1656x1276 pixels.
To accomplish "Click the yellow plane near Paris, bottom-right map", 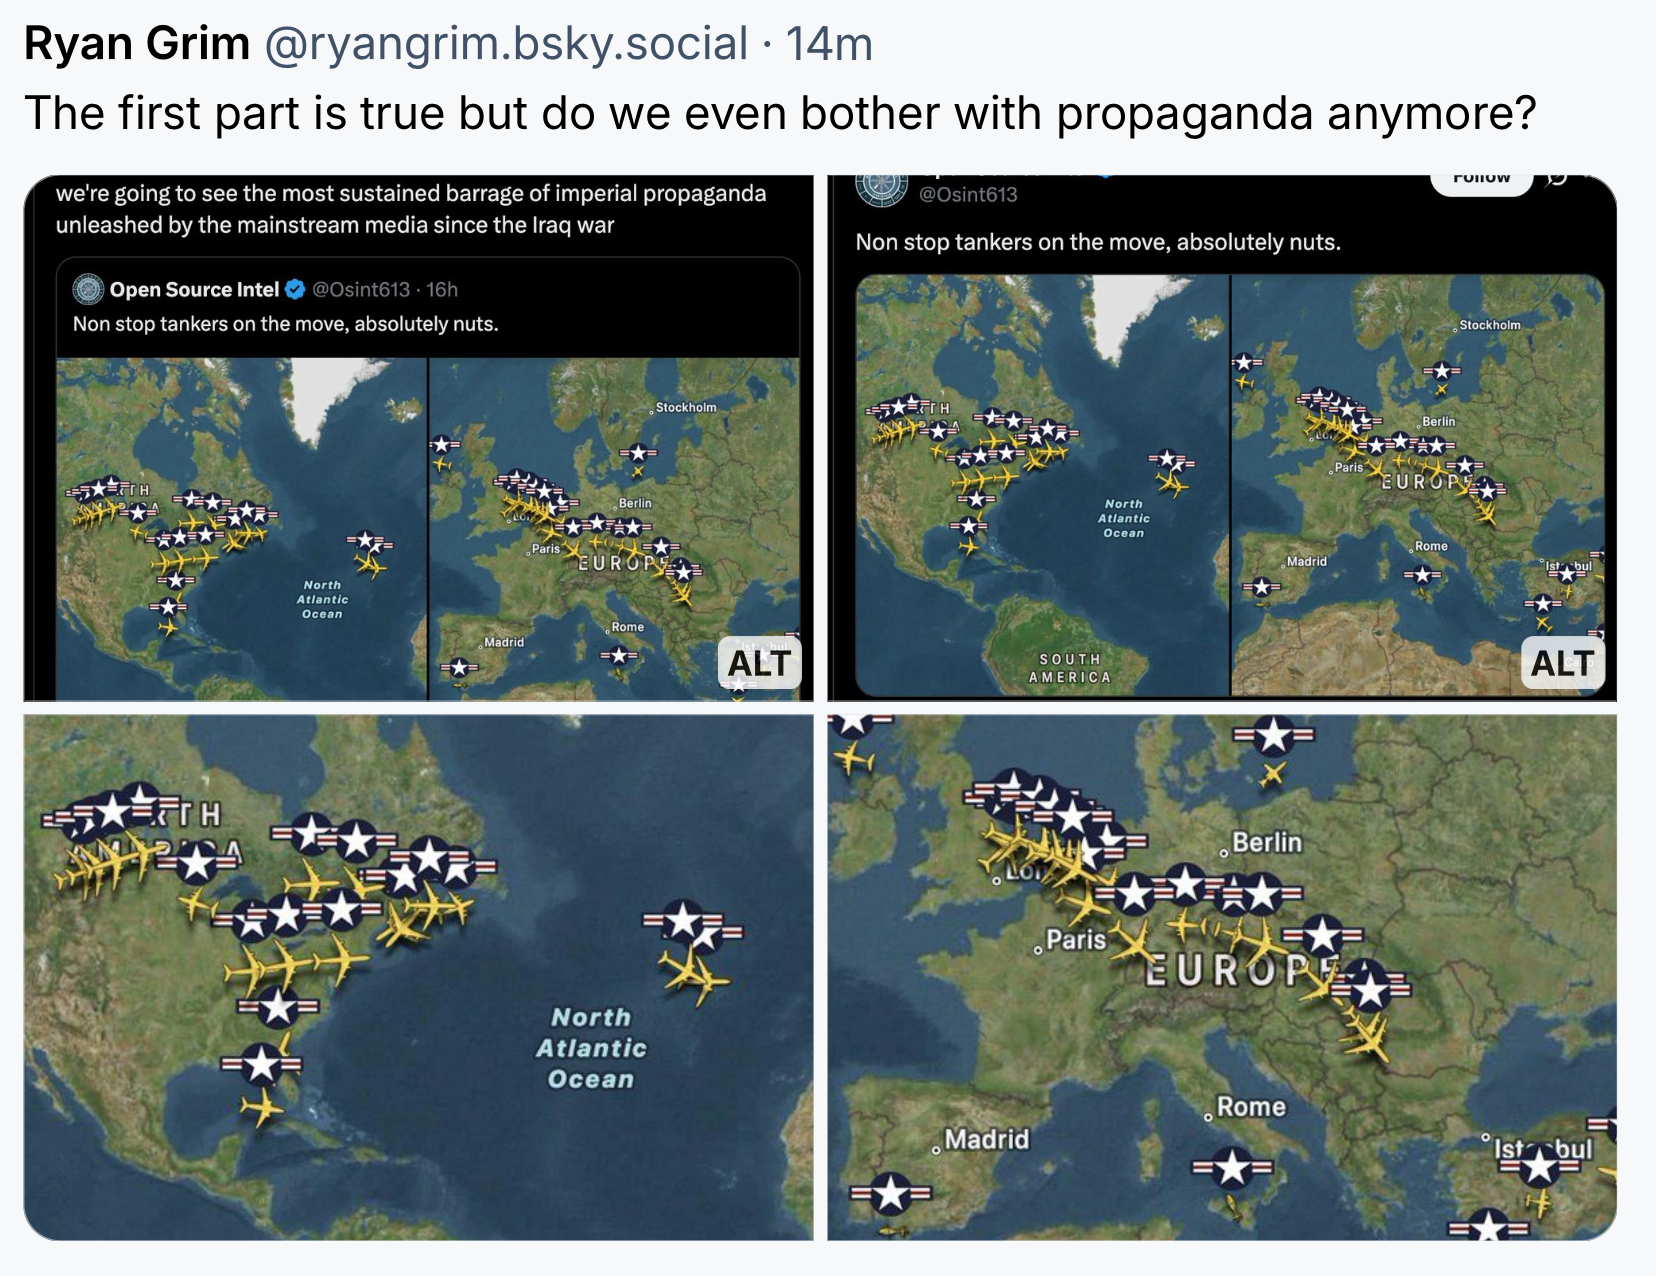I will 1132,942.
